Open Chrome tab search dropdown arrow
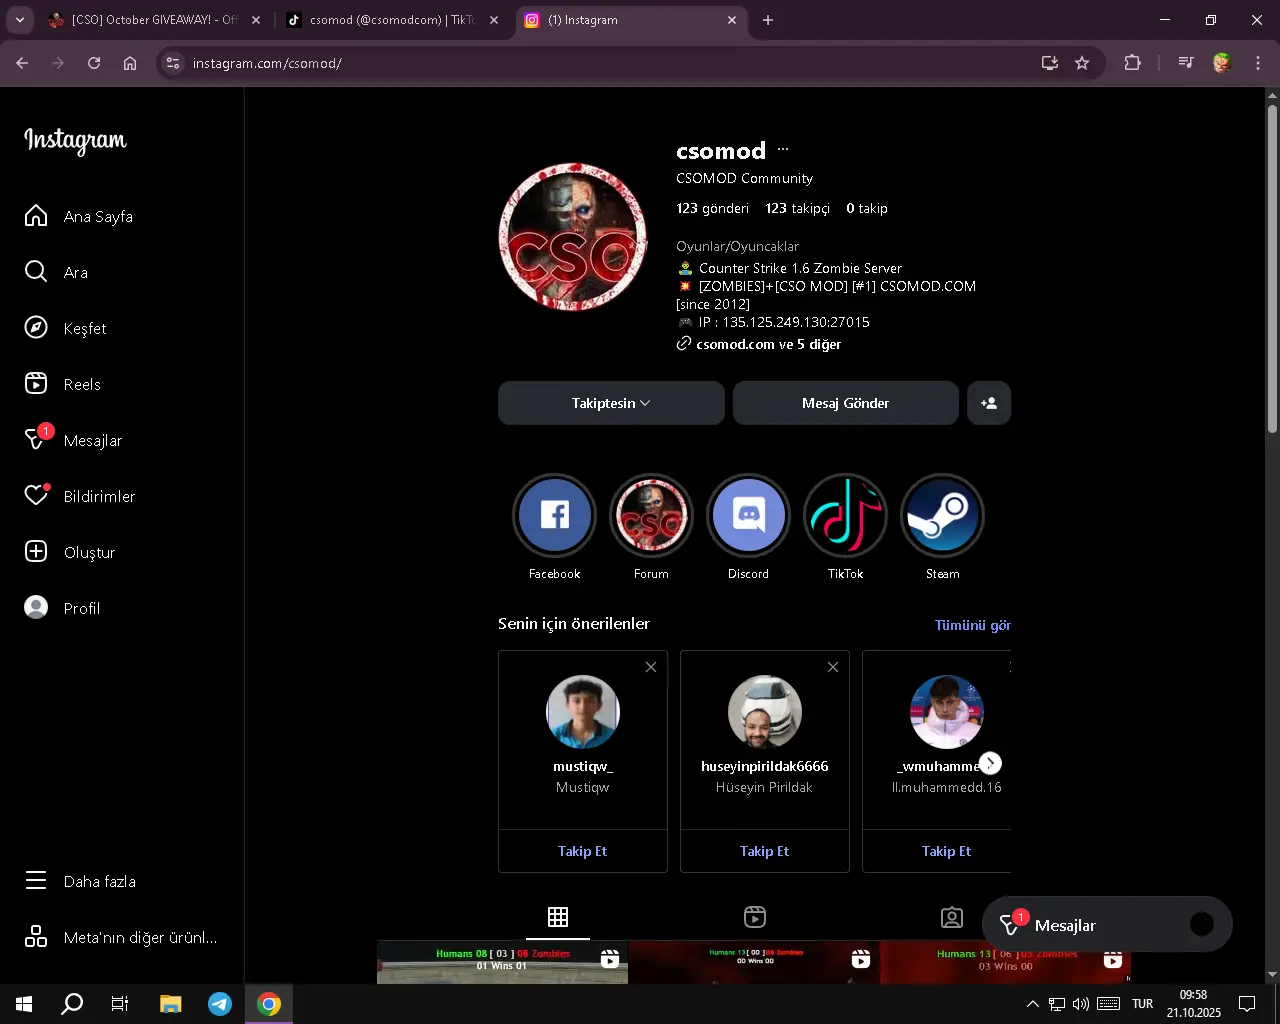 [20, 20]
